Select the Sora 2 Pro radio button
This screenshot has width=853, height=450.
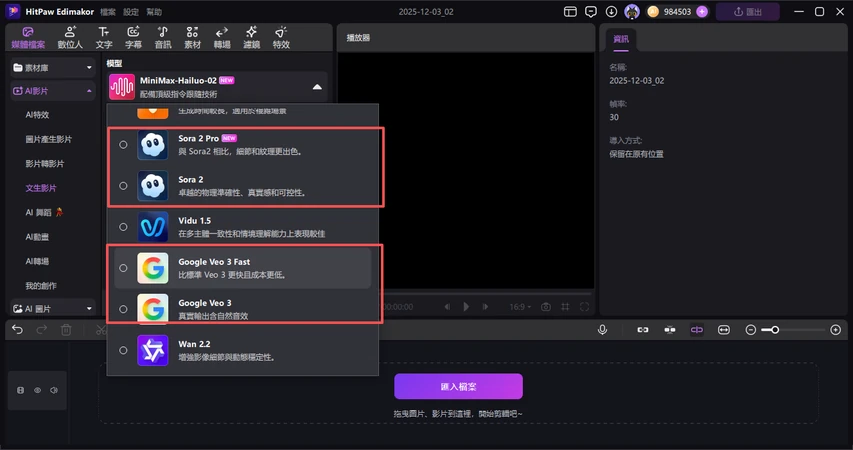tap(123, 144)
